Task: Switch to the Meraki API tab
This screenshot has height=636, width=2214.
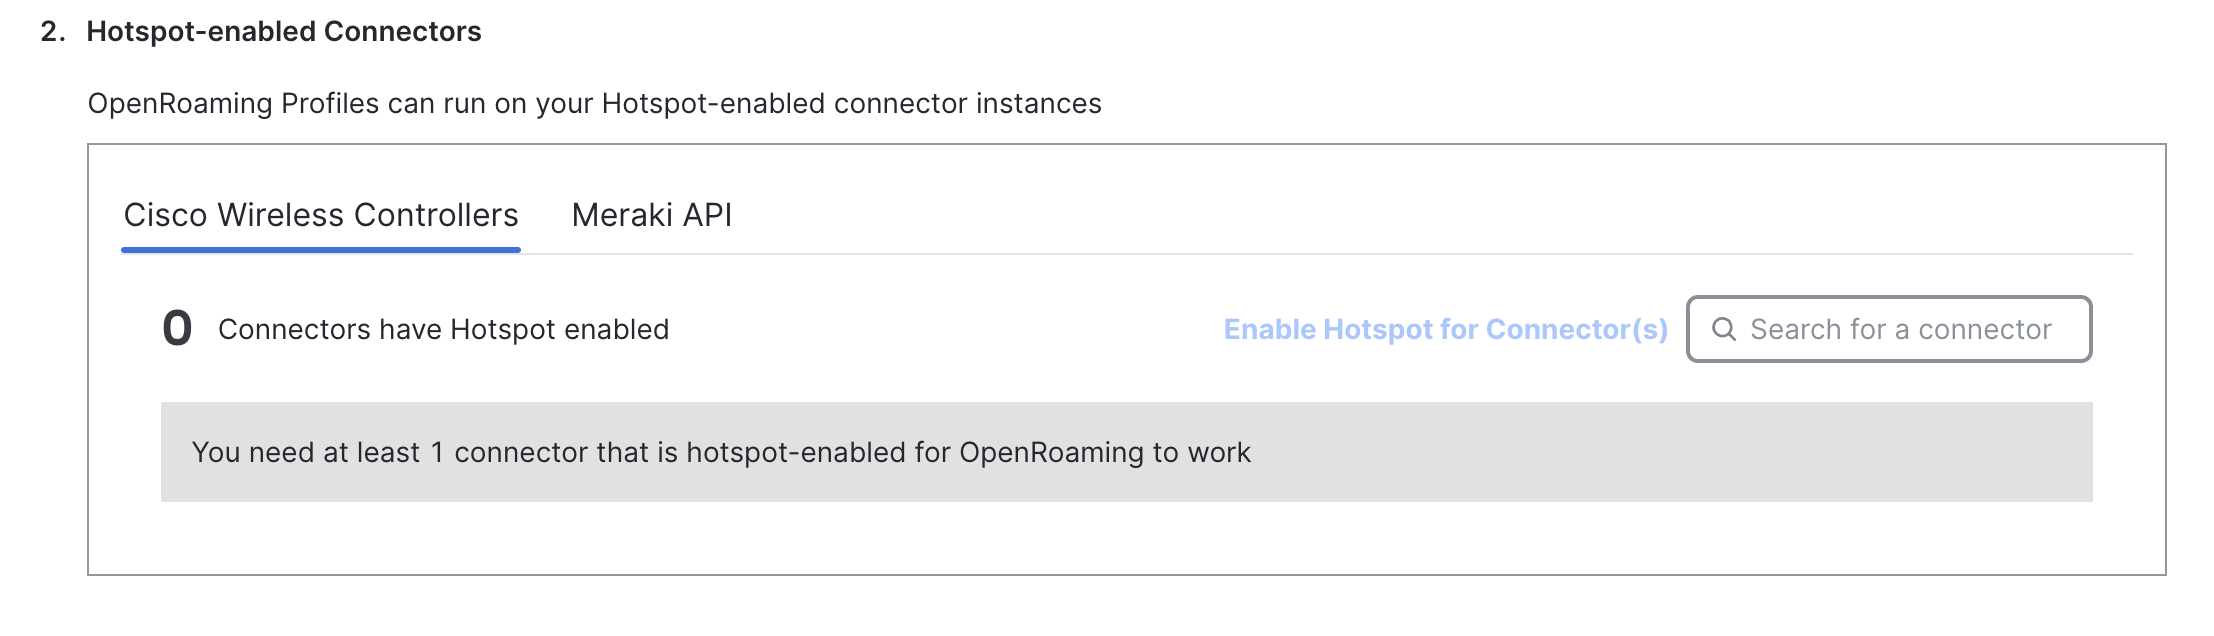Action: click(x=652, y=215)
